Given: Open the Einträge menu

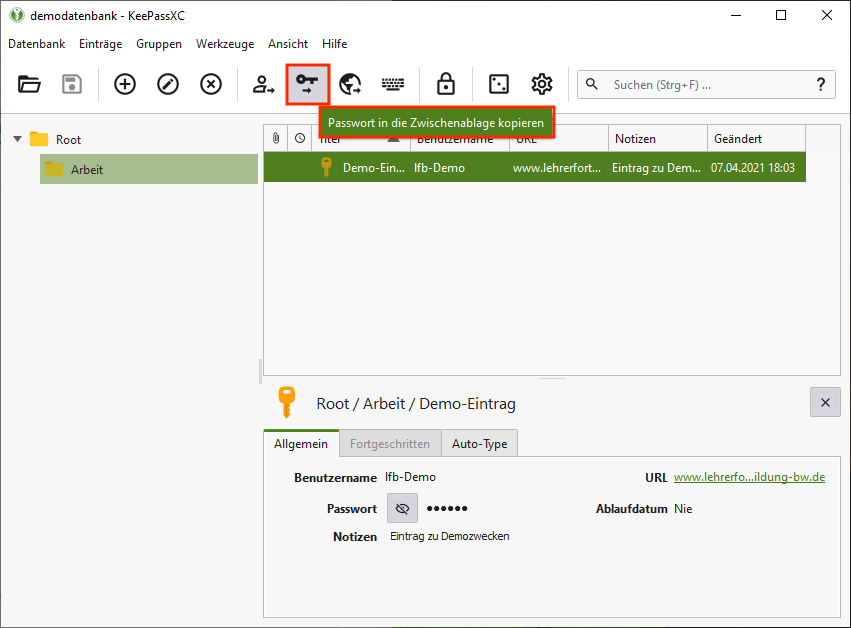Looking at the screenshot, I should (x=100, y=44).
